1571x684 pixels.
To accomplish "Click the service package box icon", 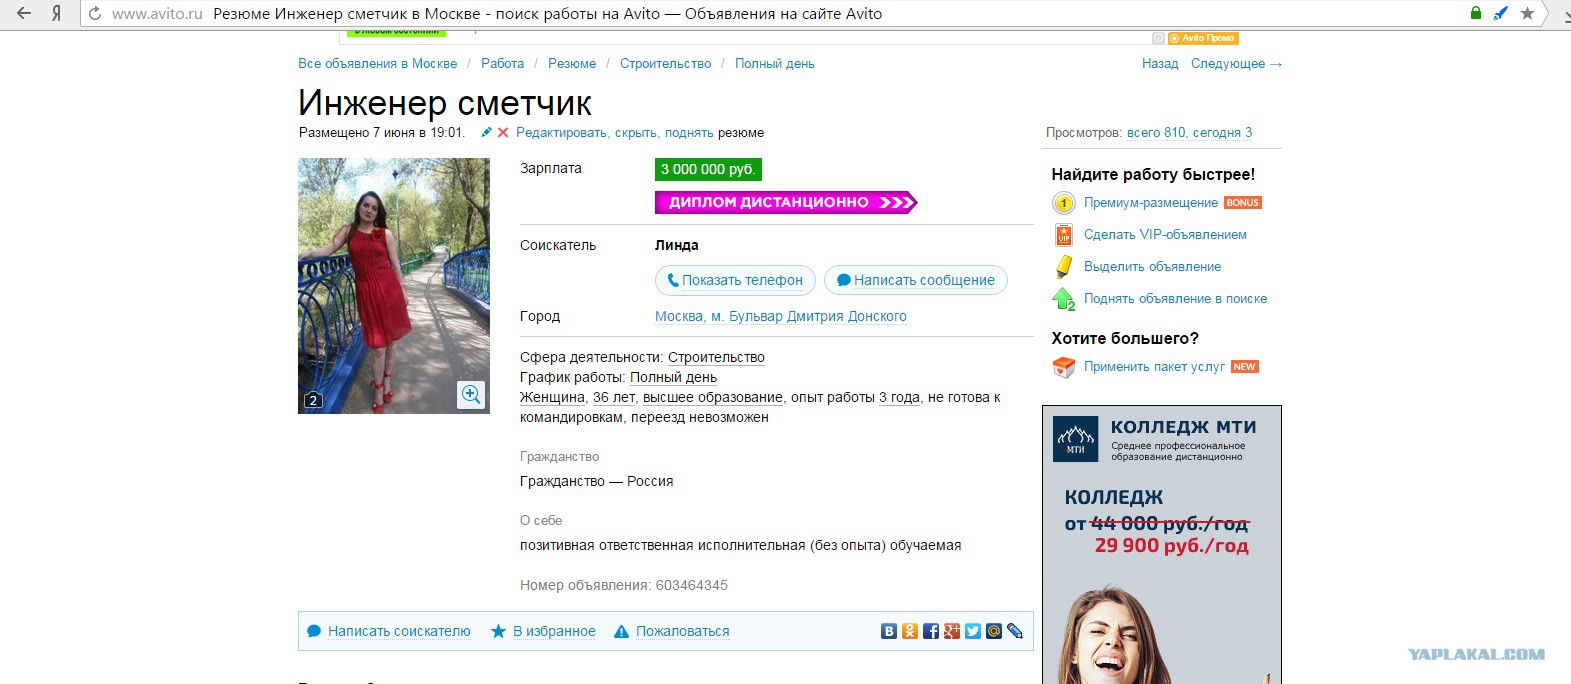I will click(1064, 367).
